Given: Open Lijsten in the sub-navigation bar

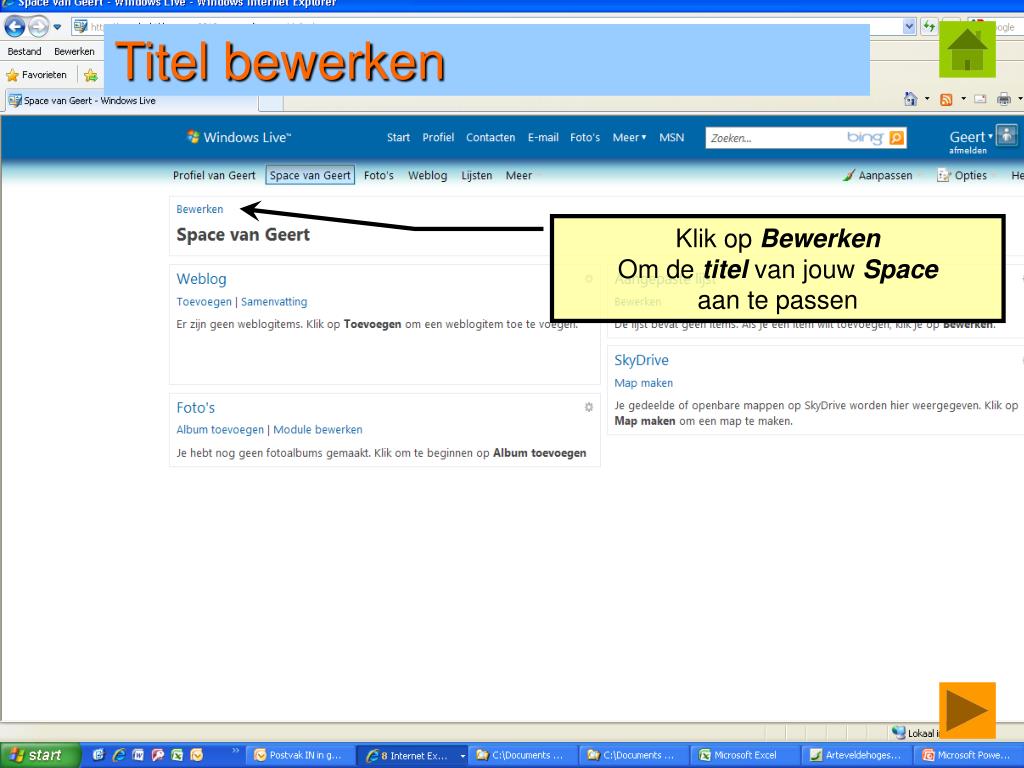Looking at the screenshot, I should pyautogui.click(x=477, y=176).
